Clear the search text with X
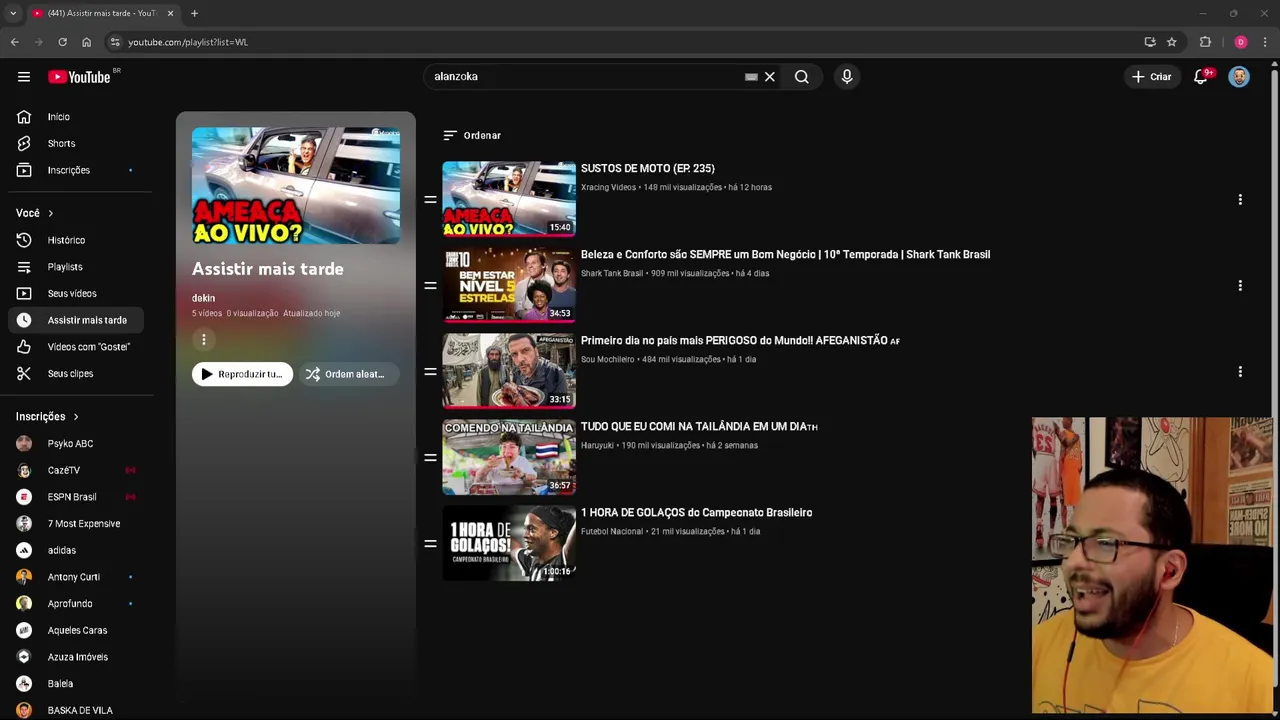This screenshot has height=720, width=1280. point(770,77)
